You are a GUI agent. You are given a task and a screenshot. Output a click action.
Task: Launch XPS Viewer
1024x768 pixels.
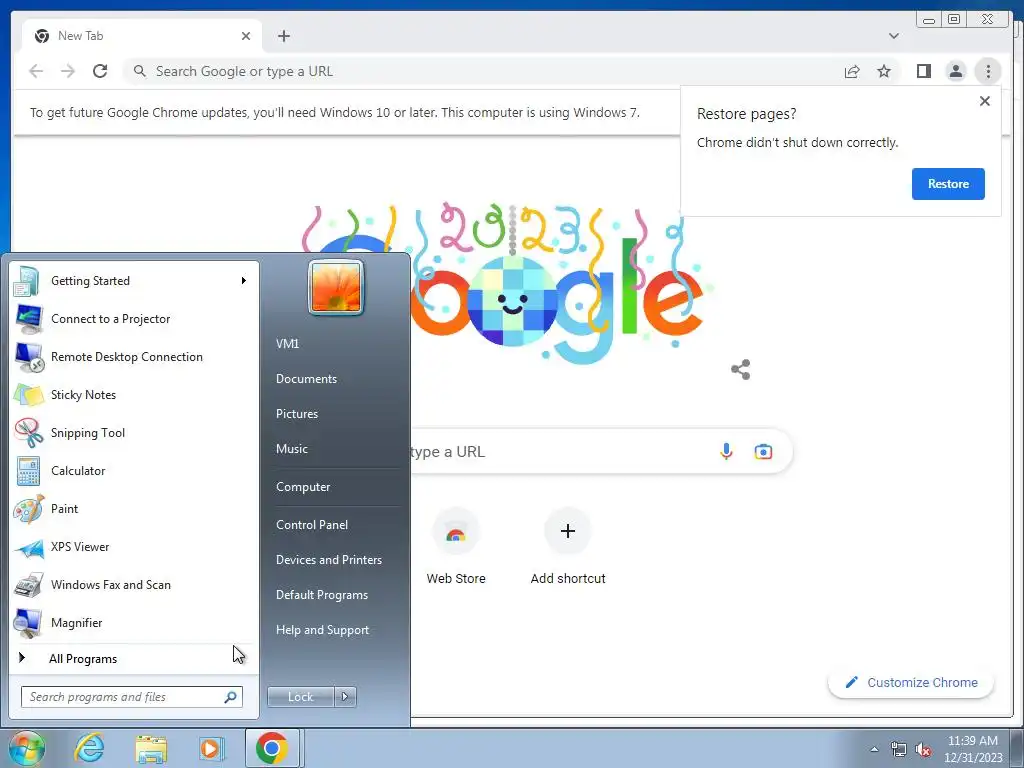coord(135,547)
